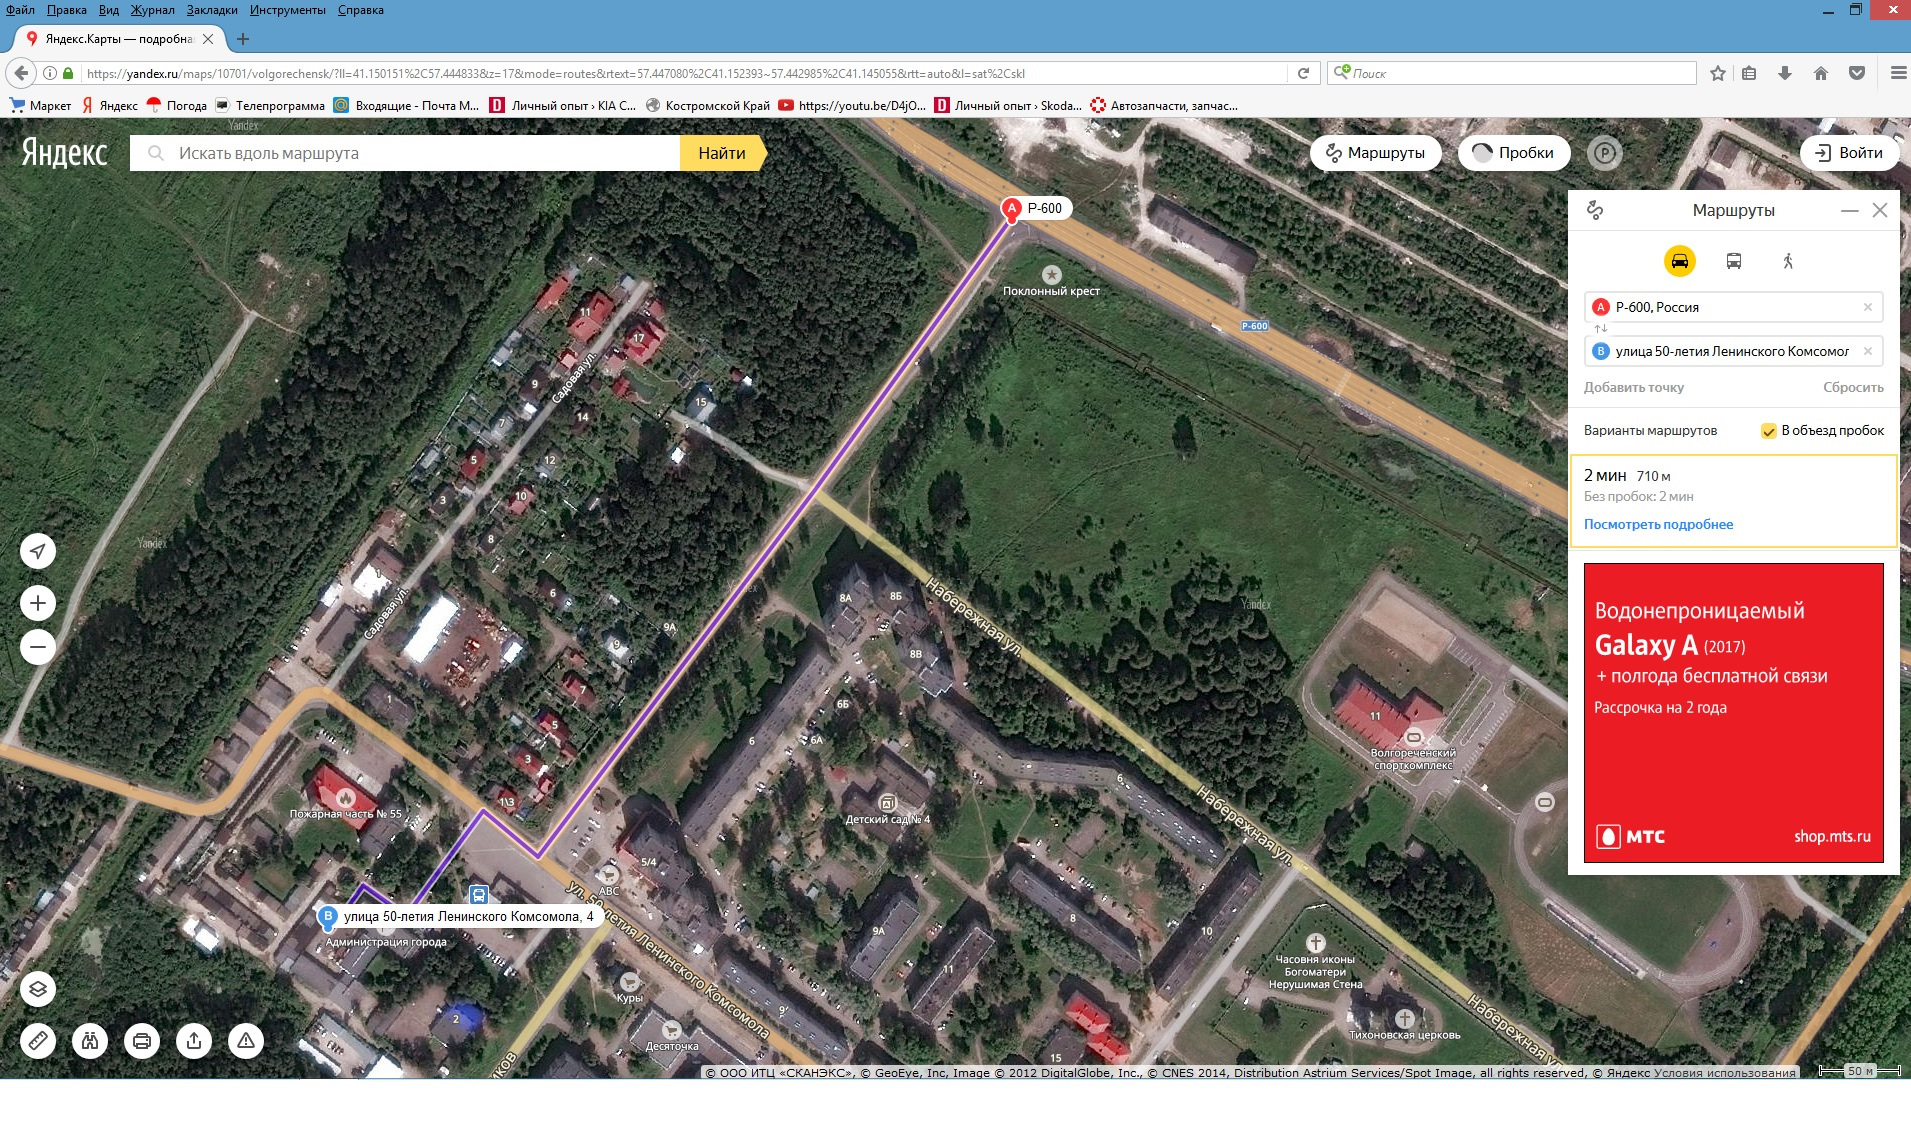
Task: Close the Маршруты panel
Action: (1880, 210)
